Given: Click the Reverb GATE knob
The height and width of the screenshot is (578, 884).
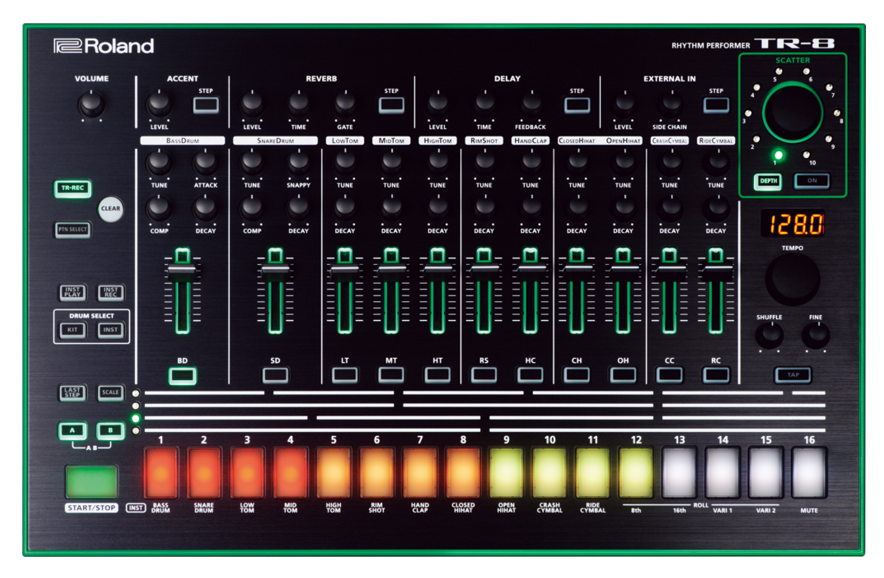Looking at the screenshot, I should pyautogui.click(x=345, y=104).
